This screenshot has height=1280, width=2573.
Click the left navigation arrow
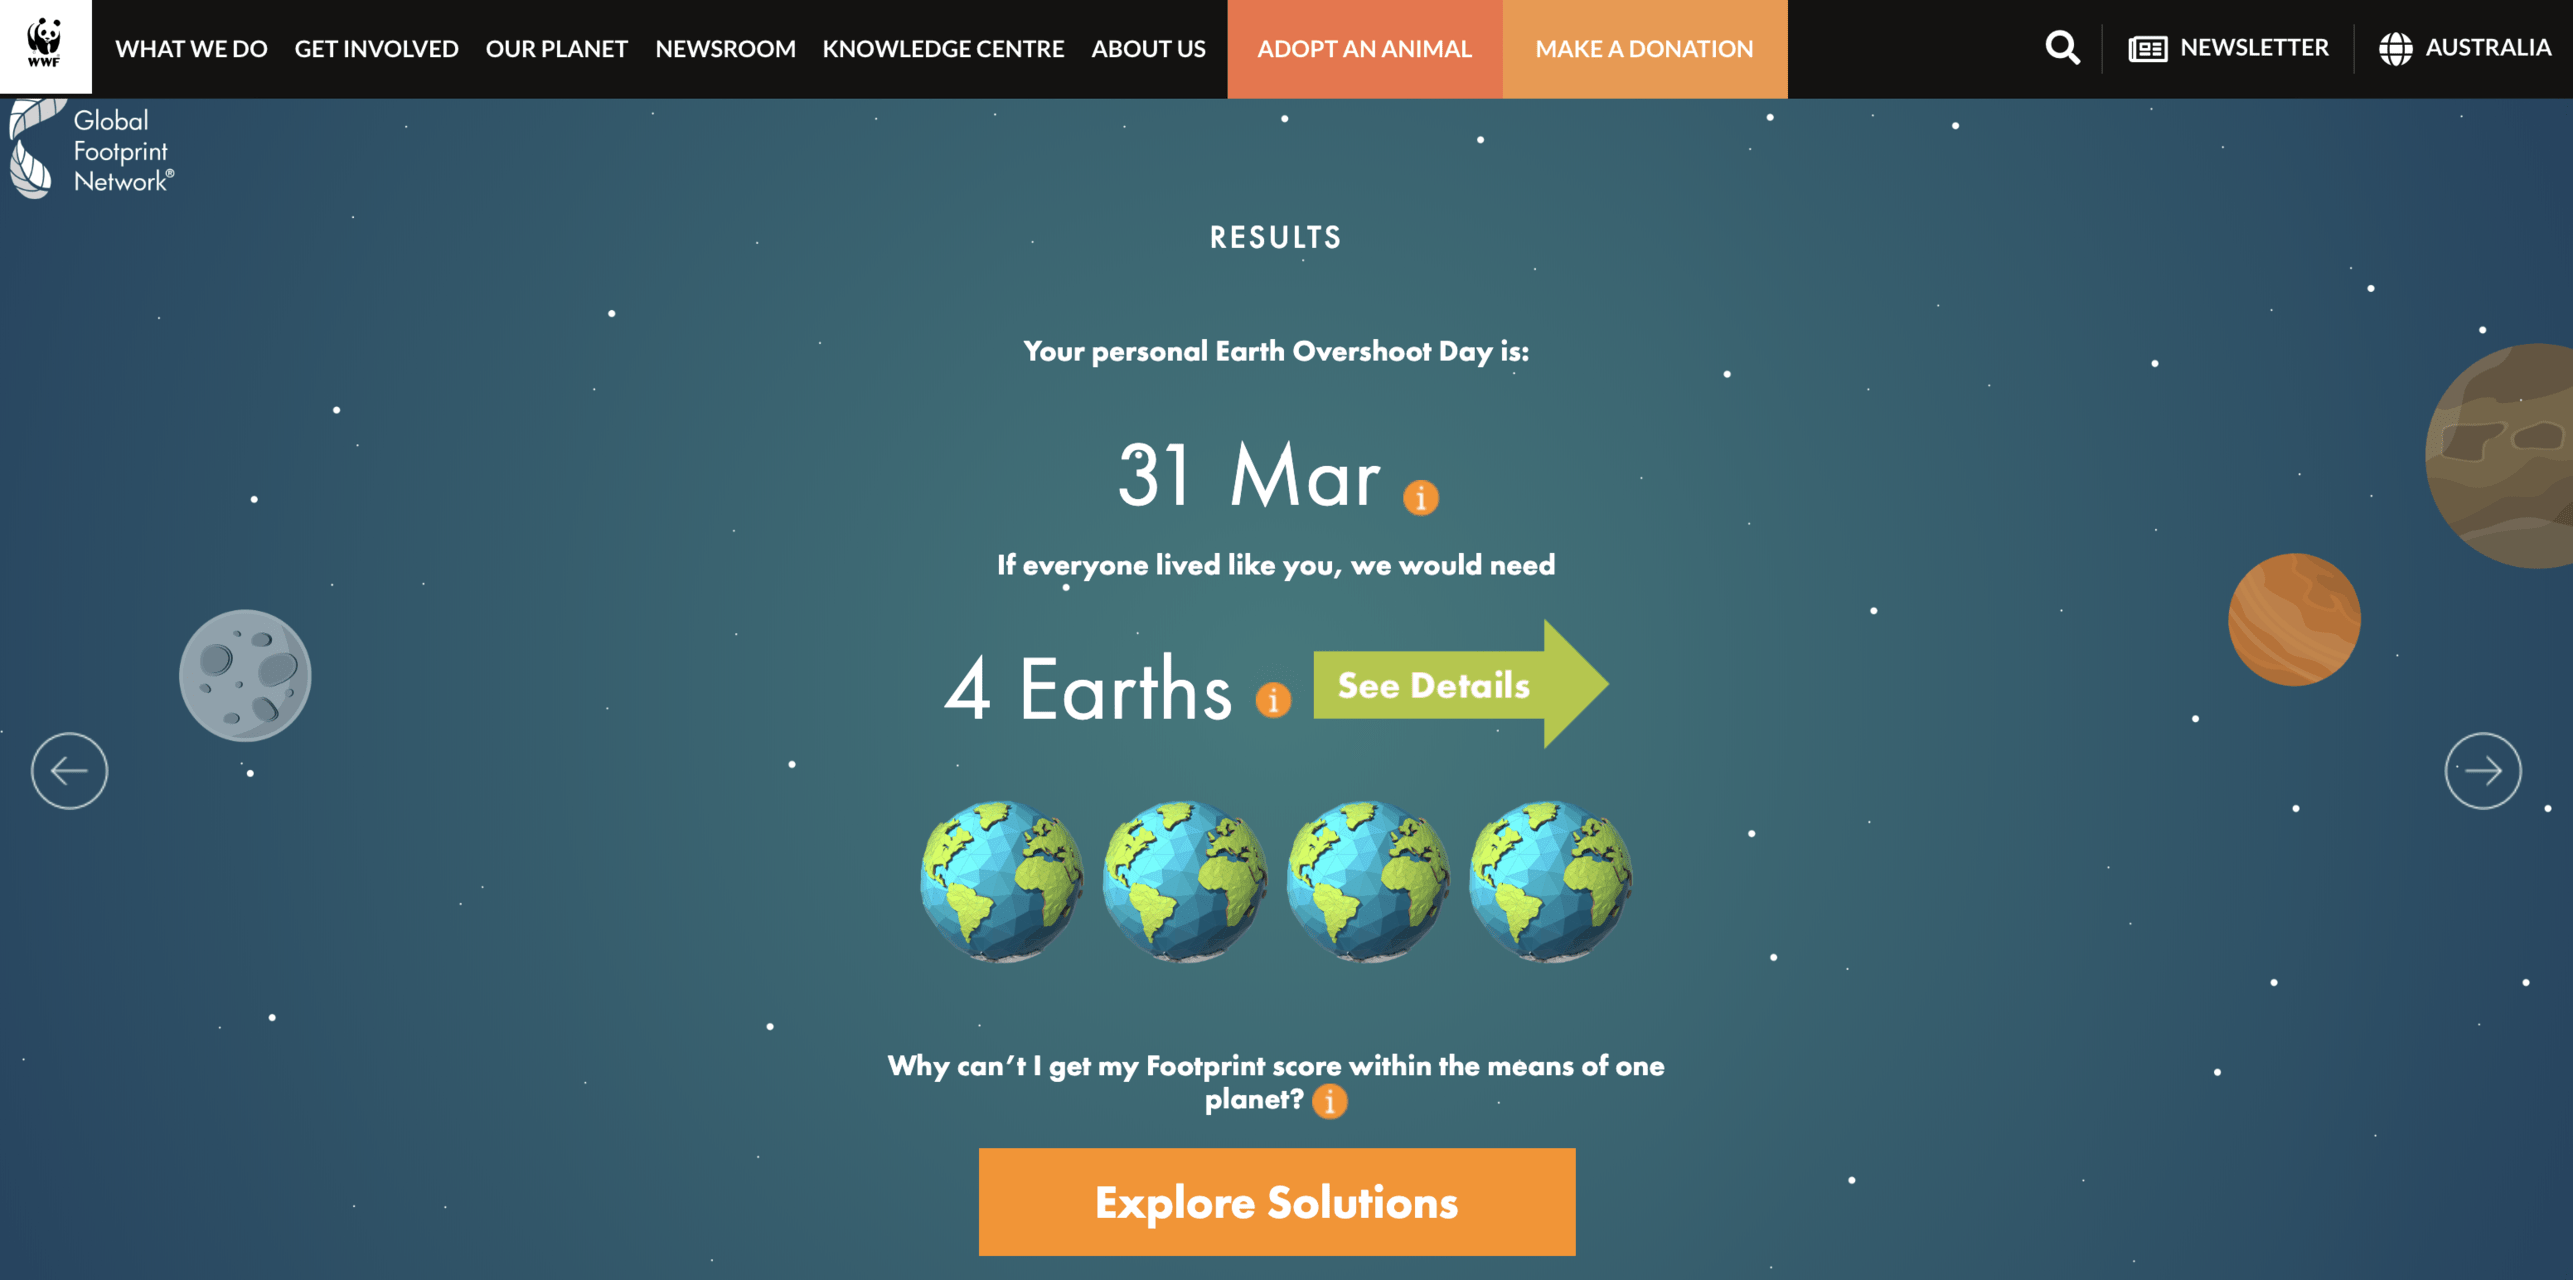pos(69,770)
